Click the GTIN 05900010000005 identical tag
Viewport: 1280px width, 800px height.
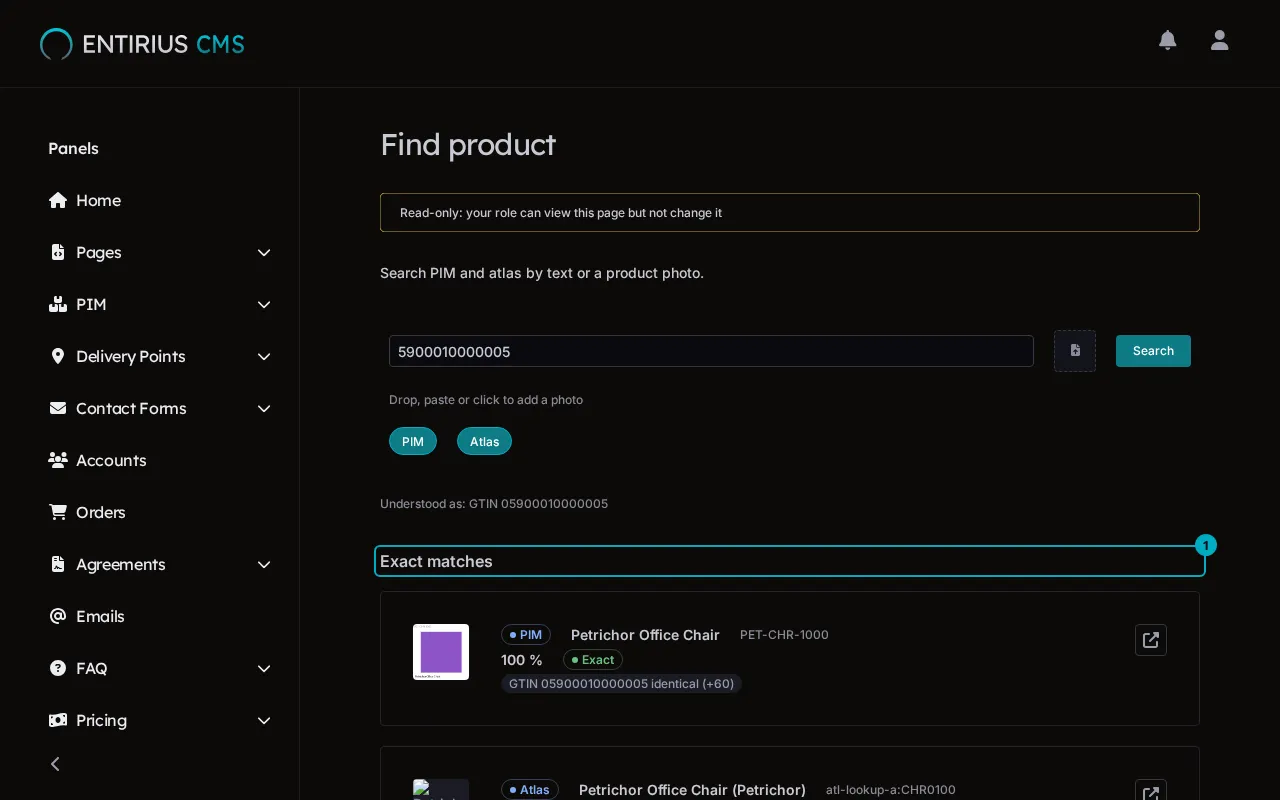(621, 684)
